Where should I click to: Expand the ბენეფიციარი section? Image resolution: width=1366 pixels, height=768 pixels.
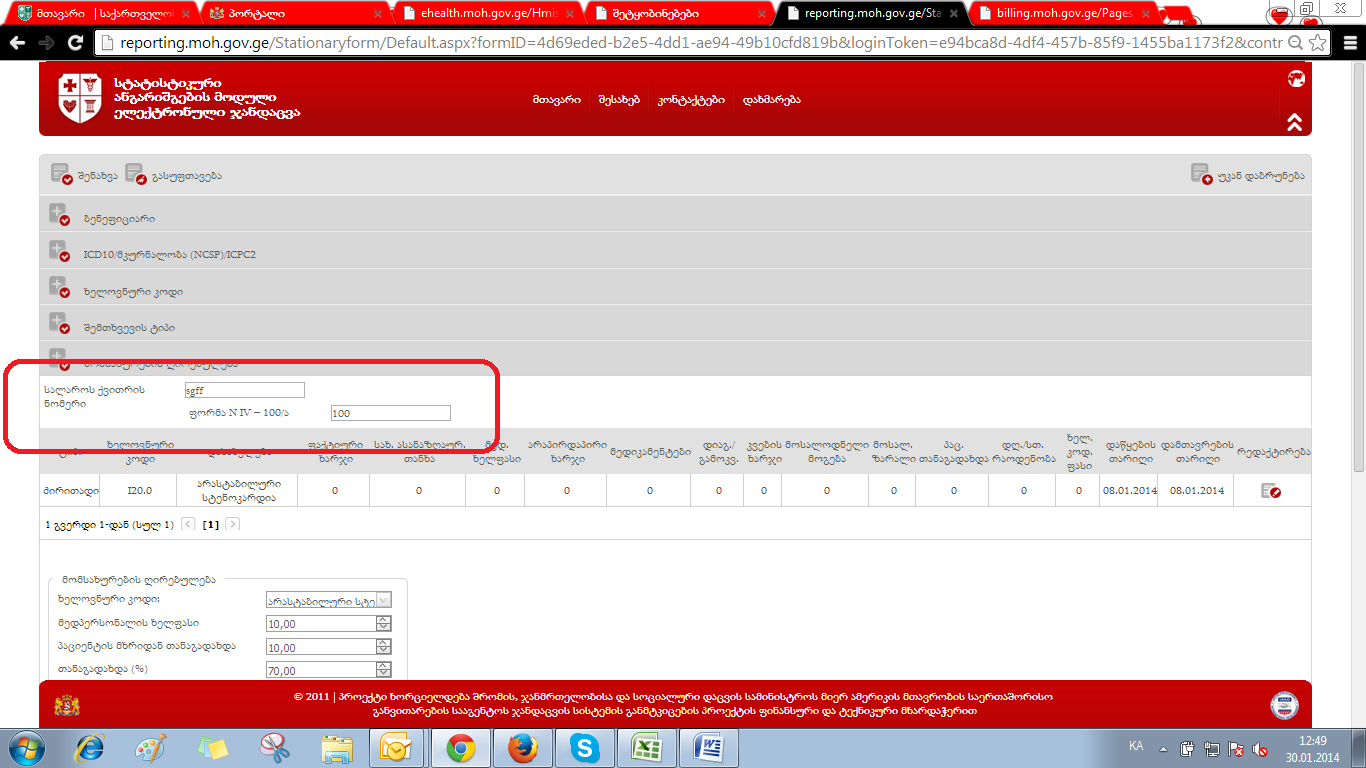pyautogui.click(x=59, y=216)
